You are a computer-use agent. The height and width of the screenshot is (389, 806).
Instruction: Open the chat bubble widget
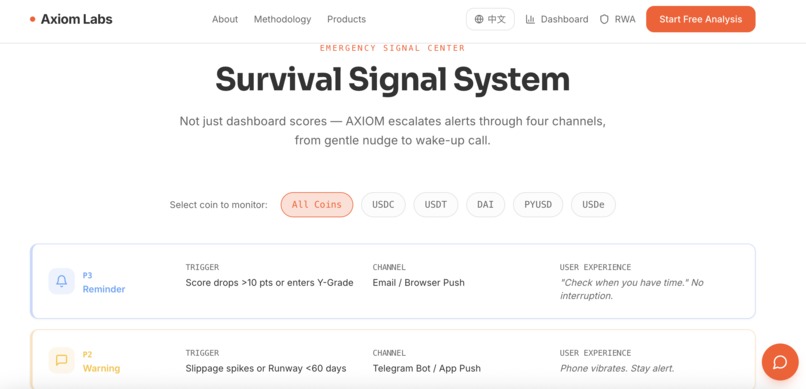pos(780,362)
